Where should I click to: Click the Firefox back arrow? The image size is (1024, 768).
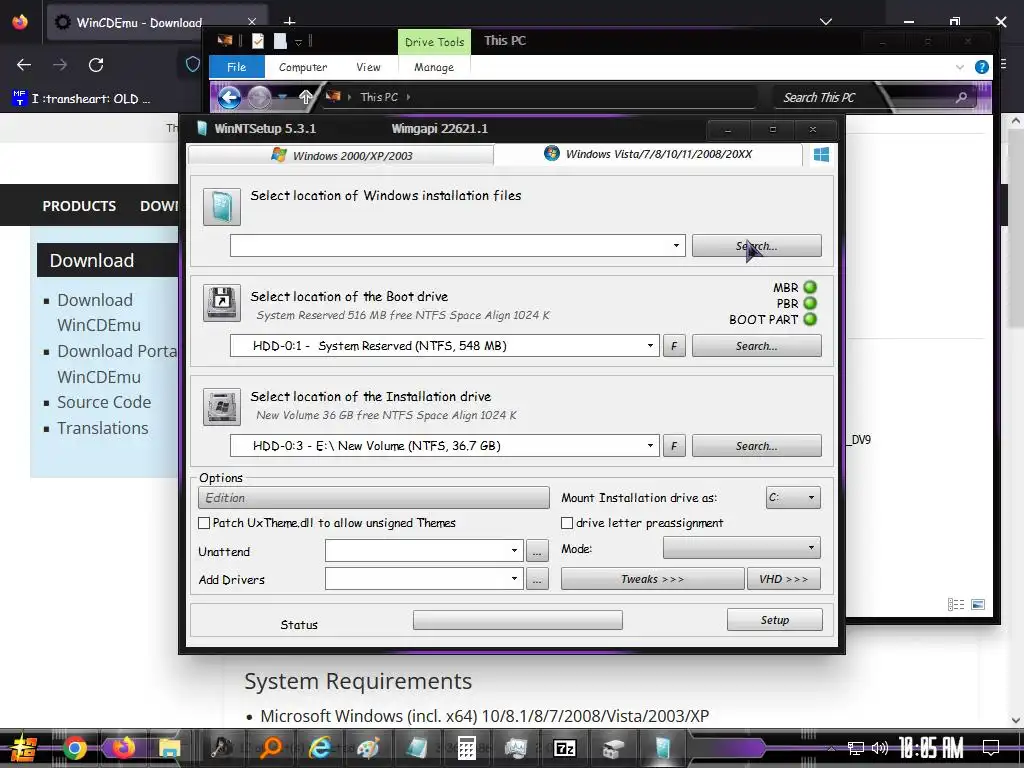coord(24,65)
